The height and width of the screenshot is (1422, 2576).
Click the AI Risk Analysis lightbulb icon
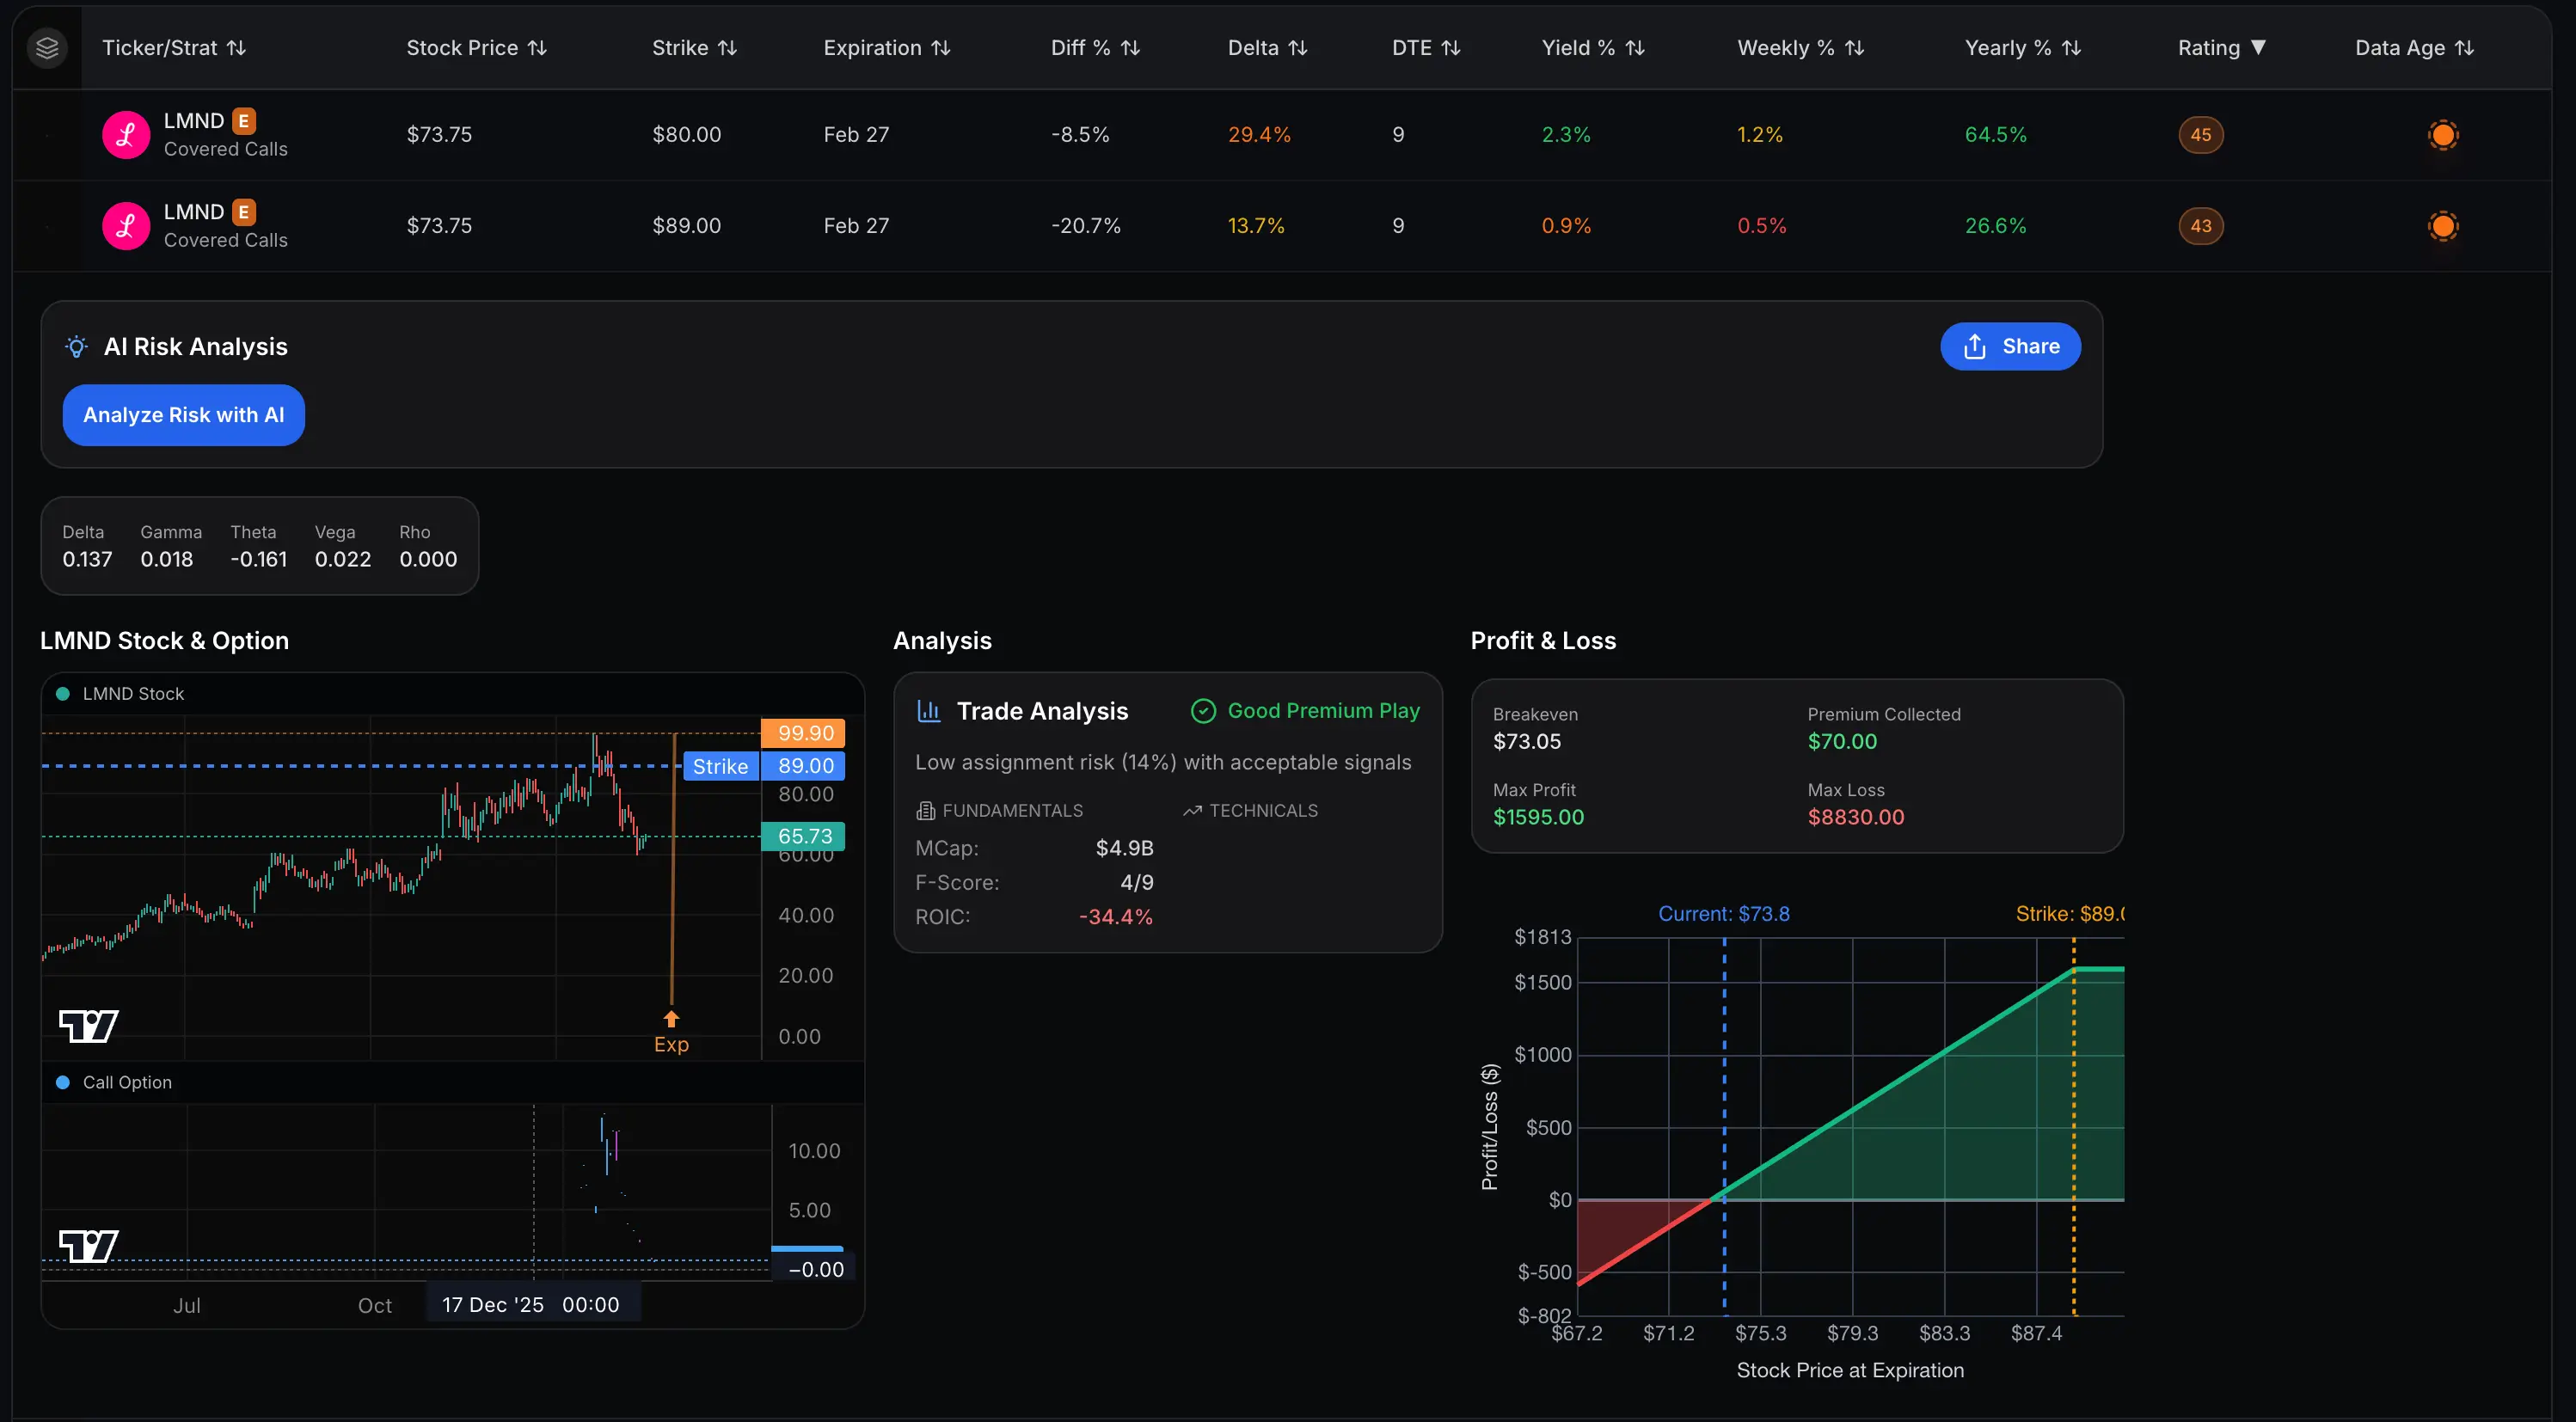76,347
